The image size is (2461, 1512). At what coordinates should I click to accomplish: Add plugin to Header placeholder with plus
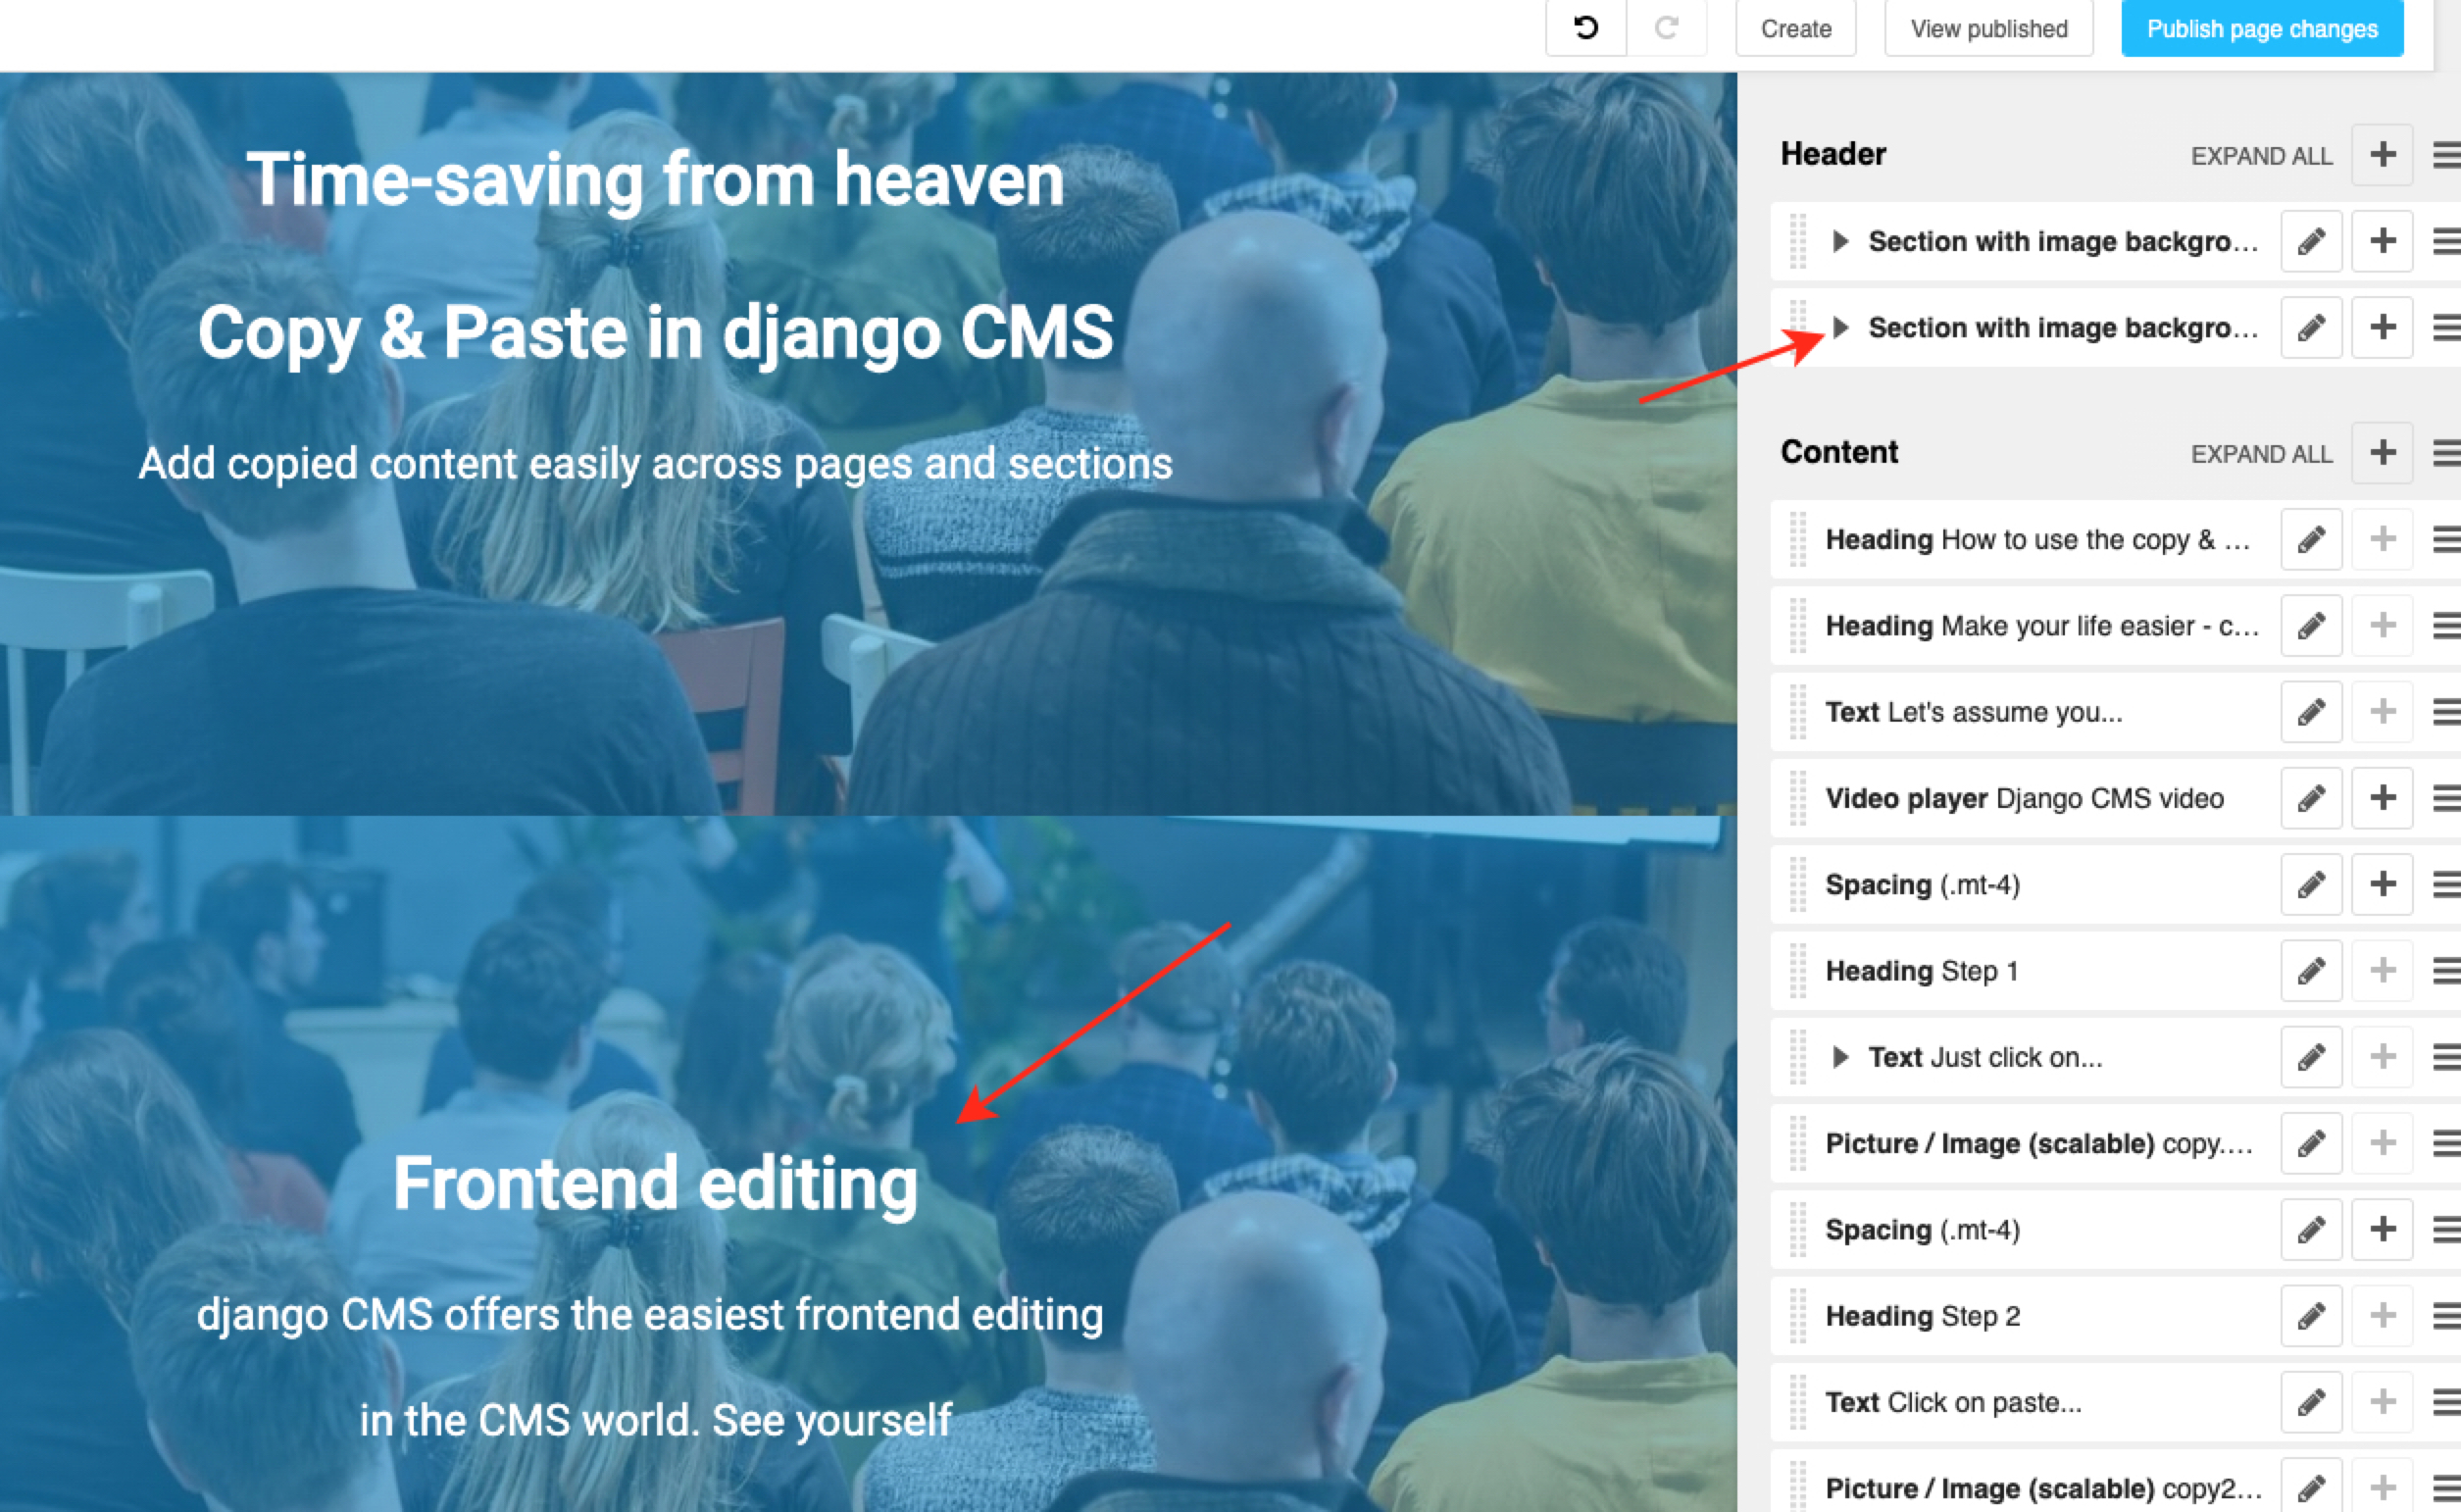(x=2382, y=155)
